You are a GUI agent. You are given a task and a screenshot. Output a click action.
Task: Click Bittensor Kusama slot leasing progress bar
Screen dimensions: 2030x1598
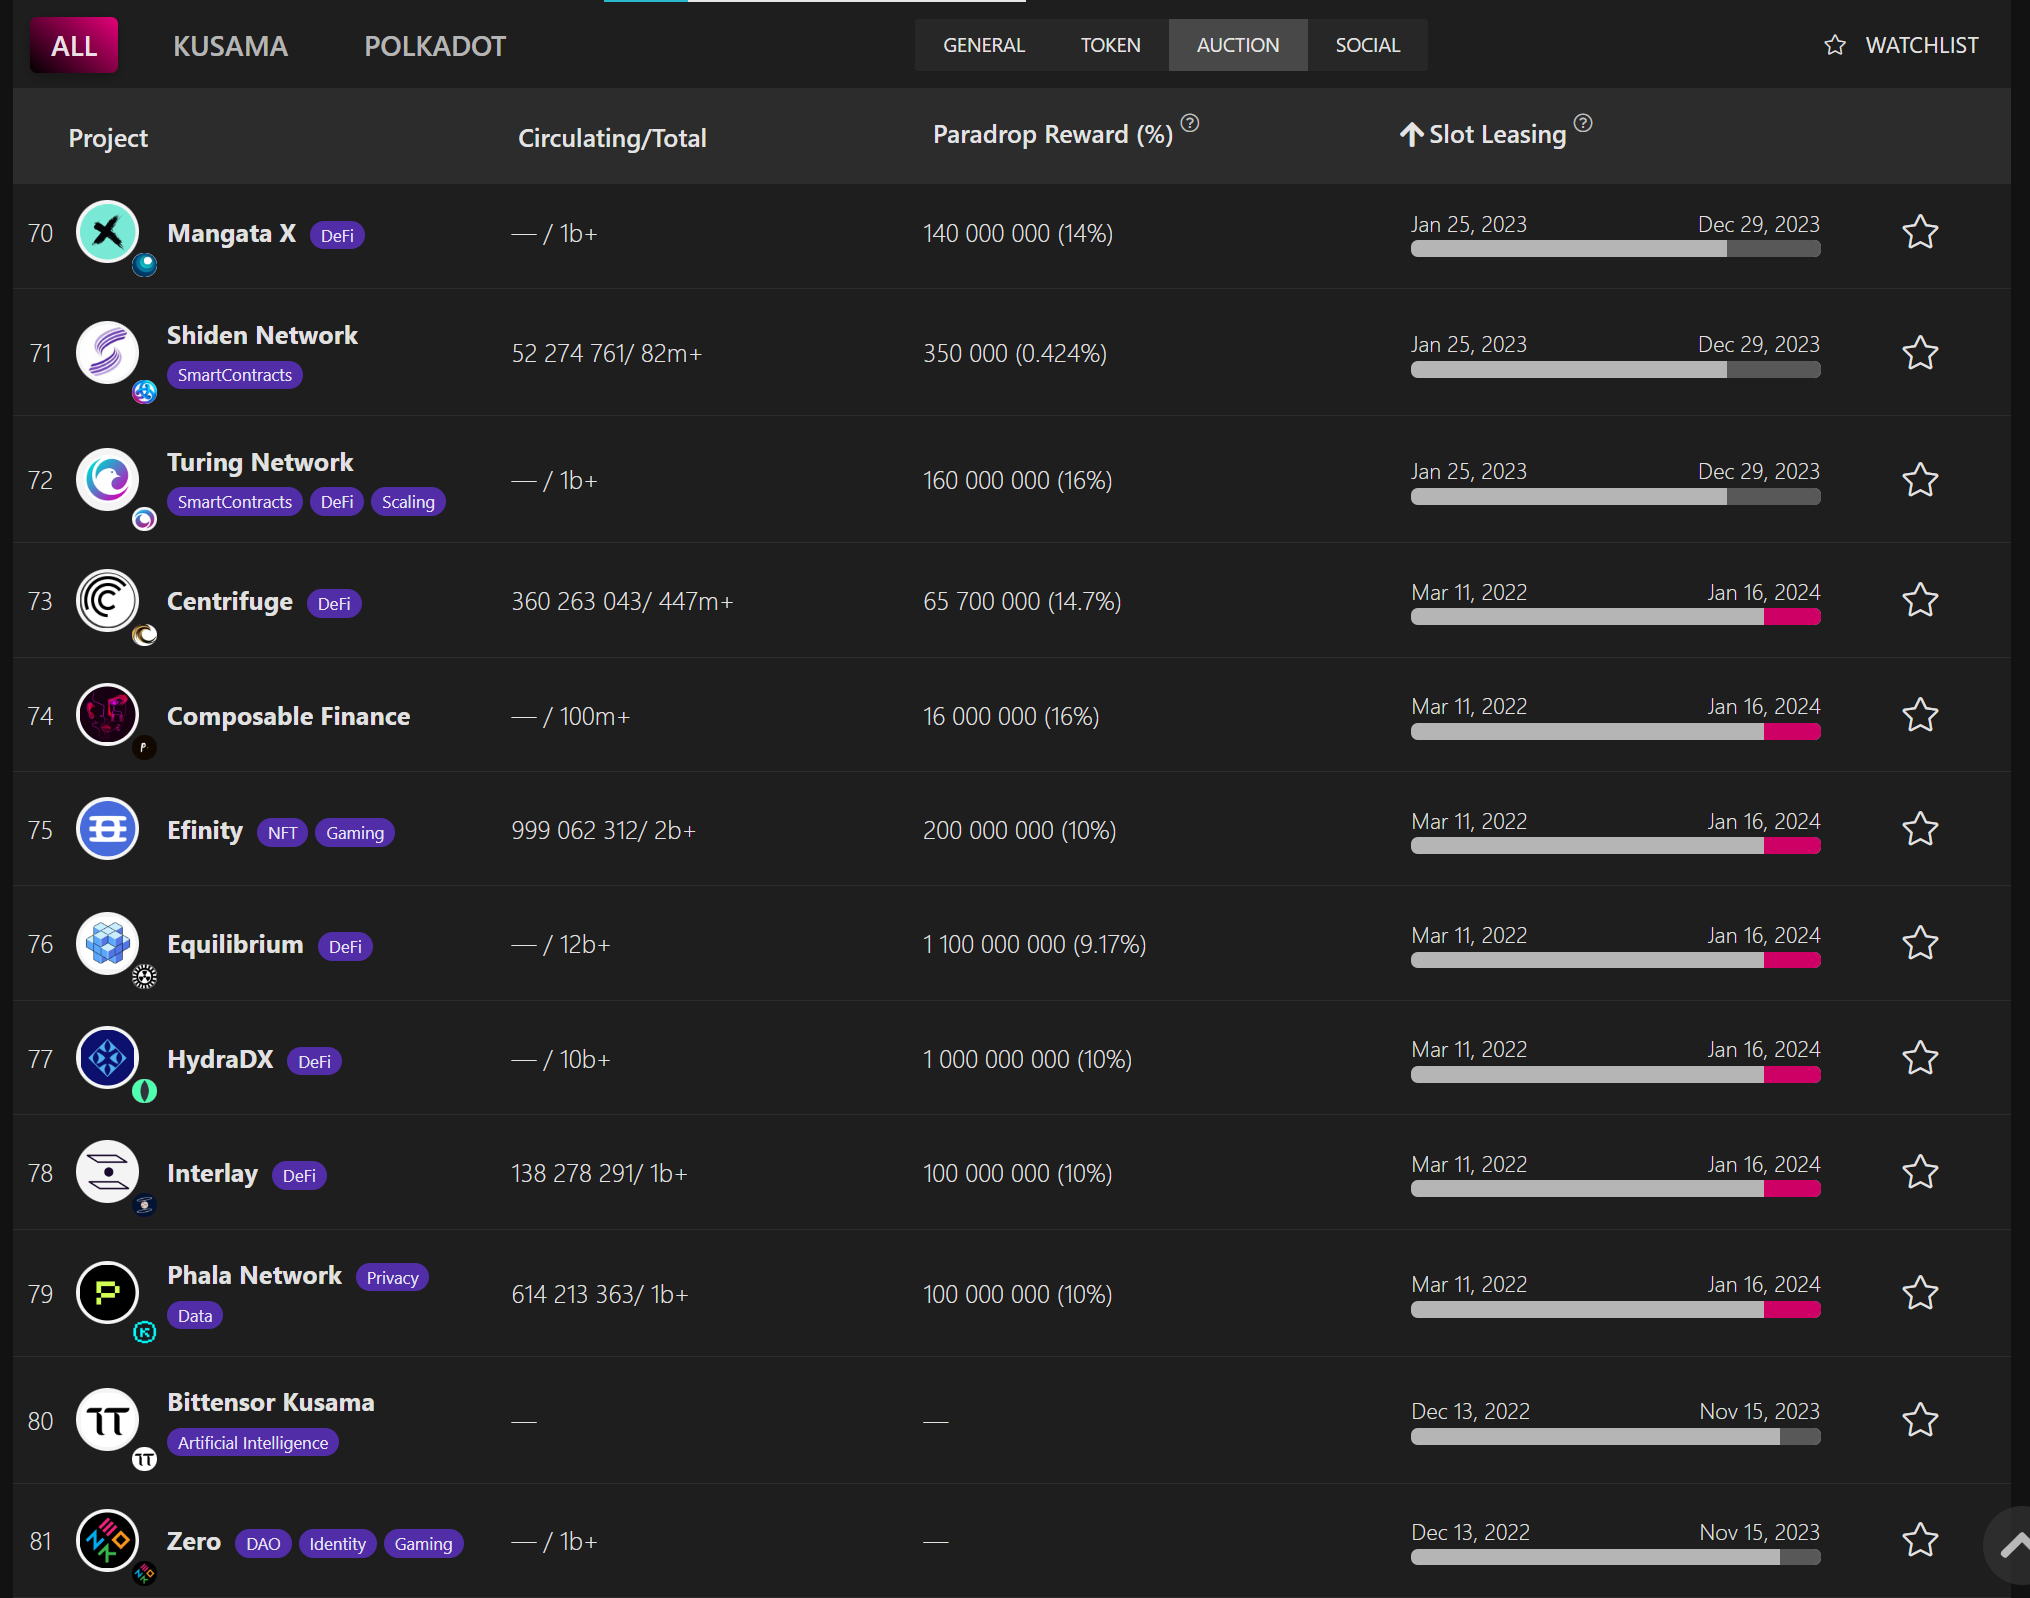coord(1615,1436)
